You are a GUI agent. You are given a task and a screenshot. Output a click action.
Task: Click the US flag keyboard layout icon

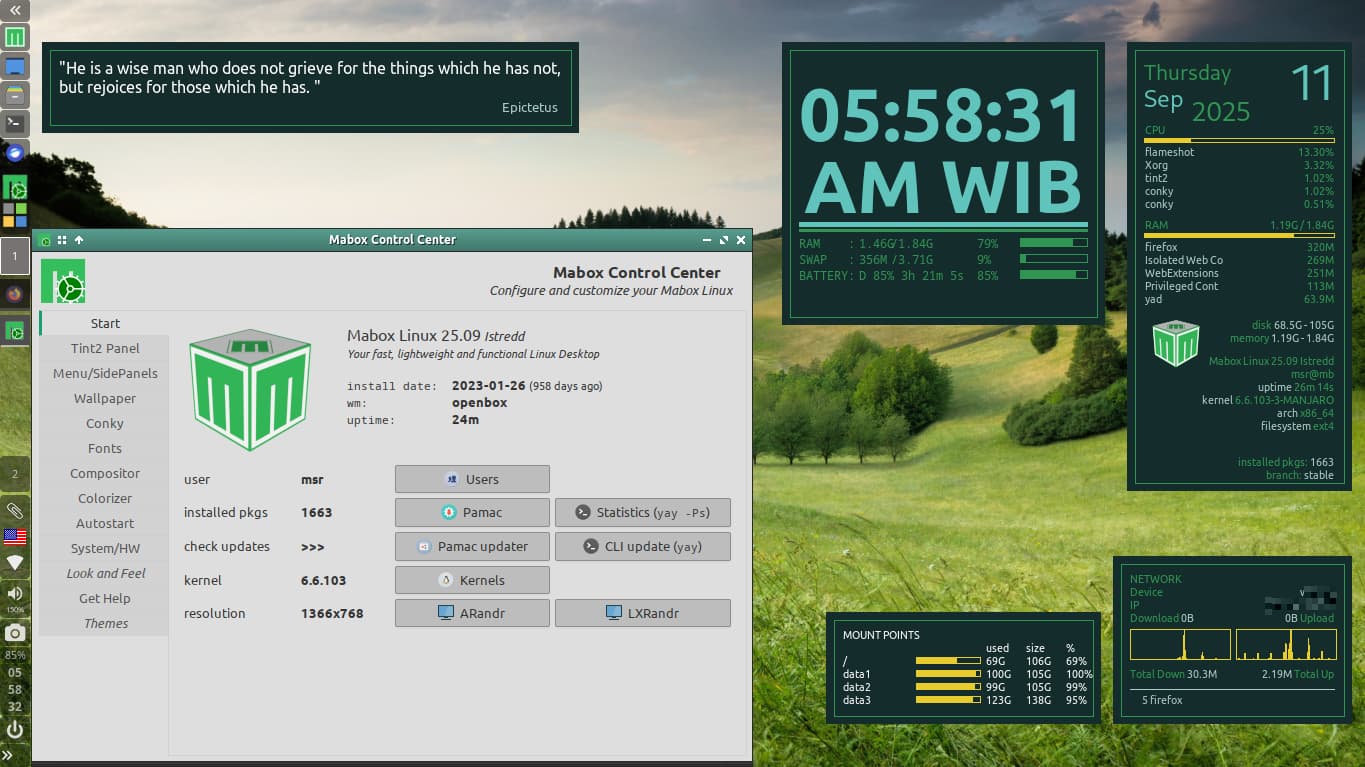pos(15,537)
